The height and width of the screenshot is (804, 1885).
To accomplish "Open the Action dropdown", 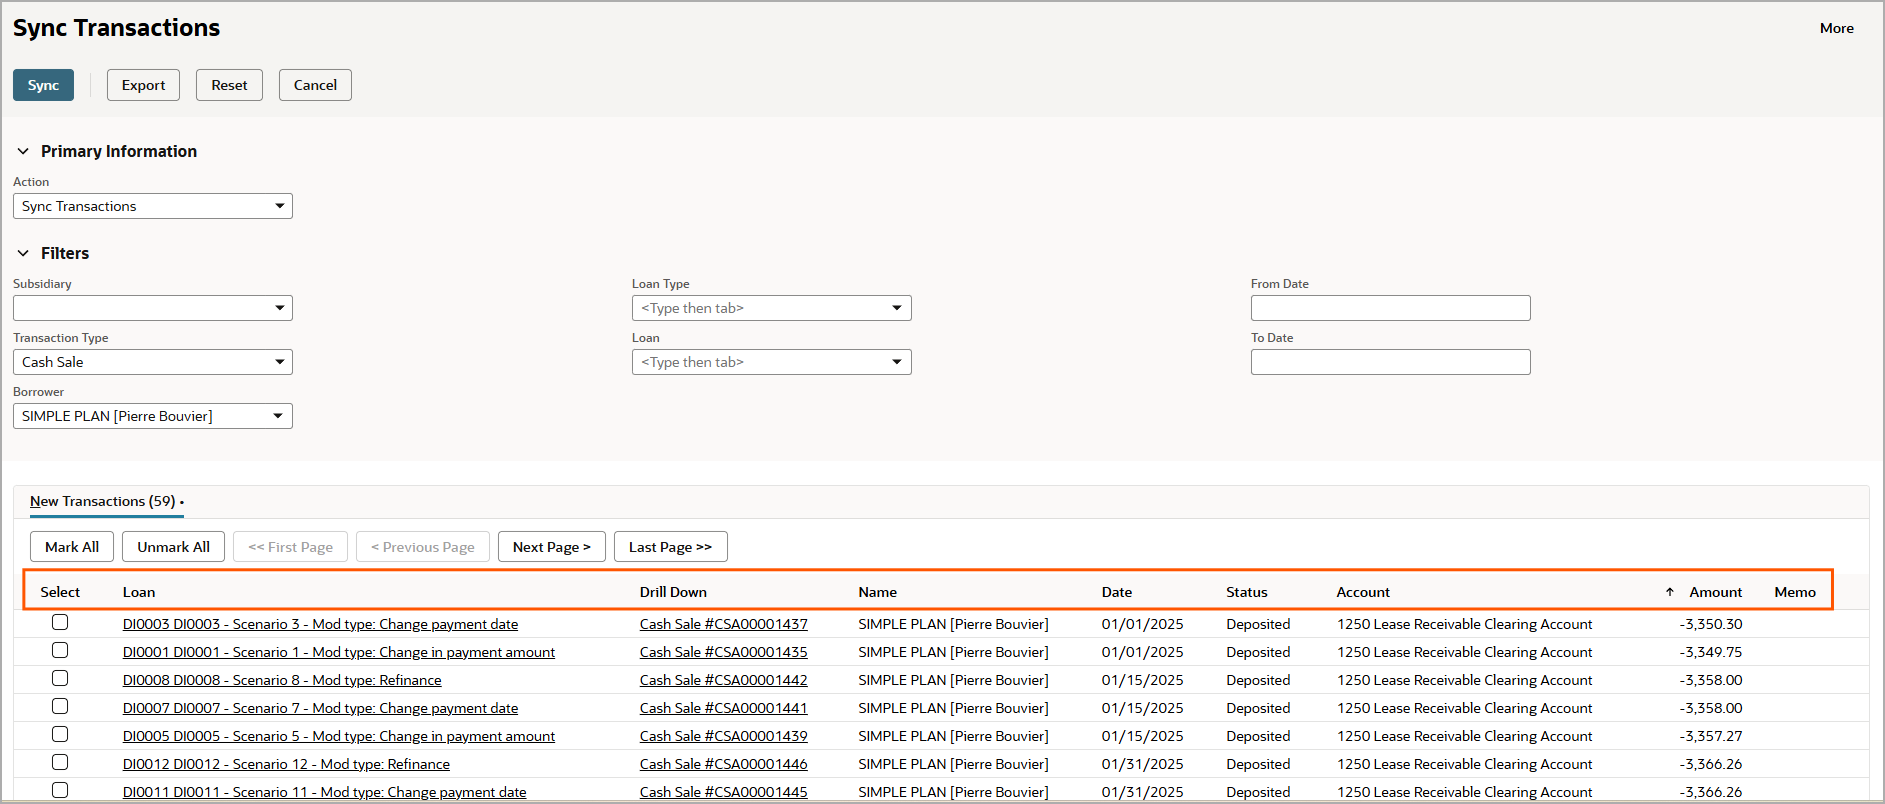I will [279, 206].
